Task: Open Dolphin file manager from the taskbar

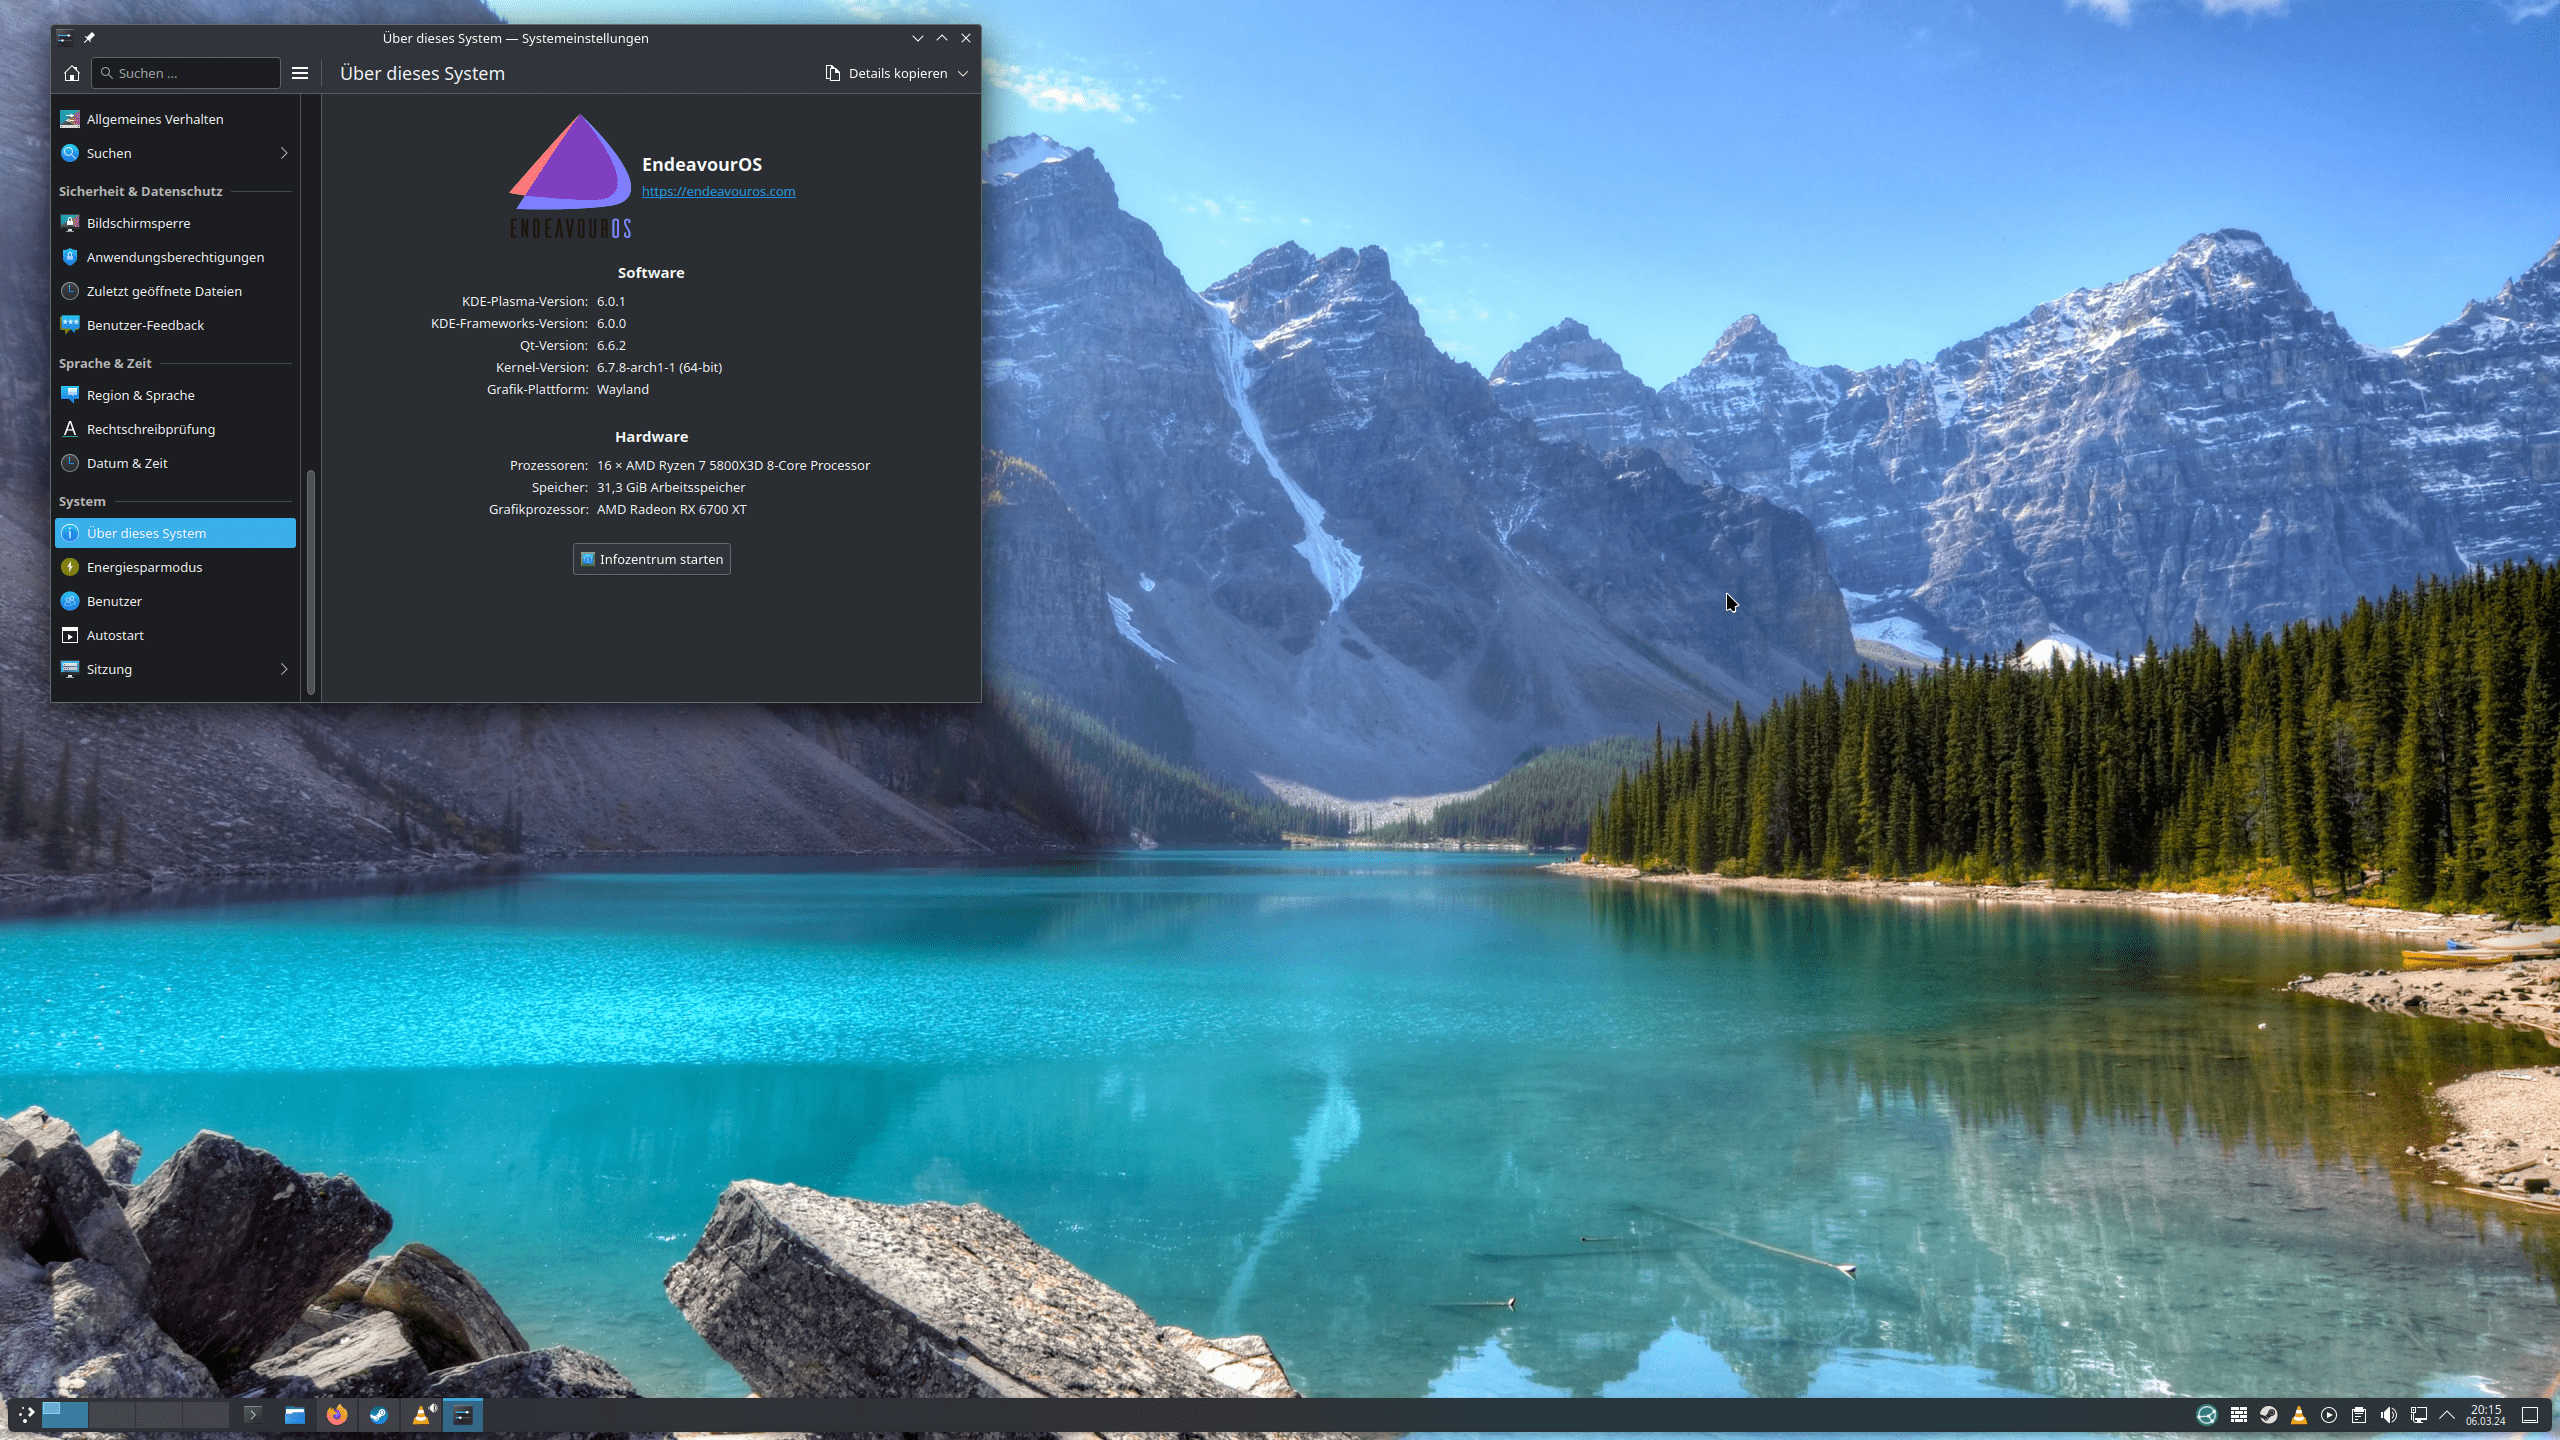Action: coord(294,1414)
